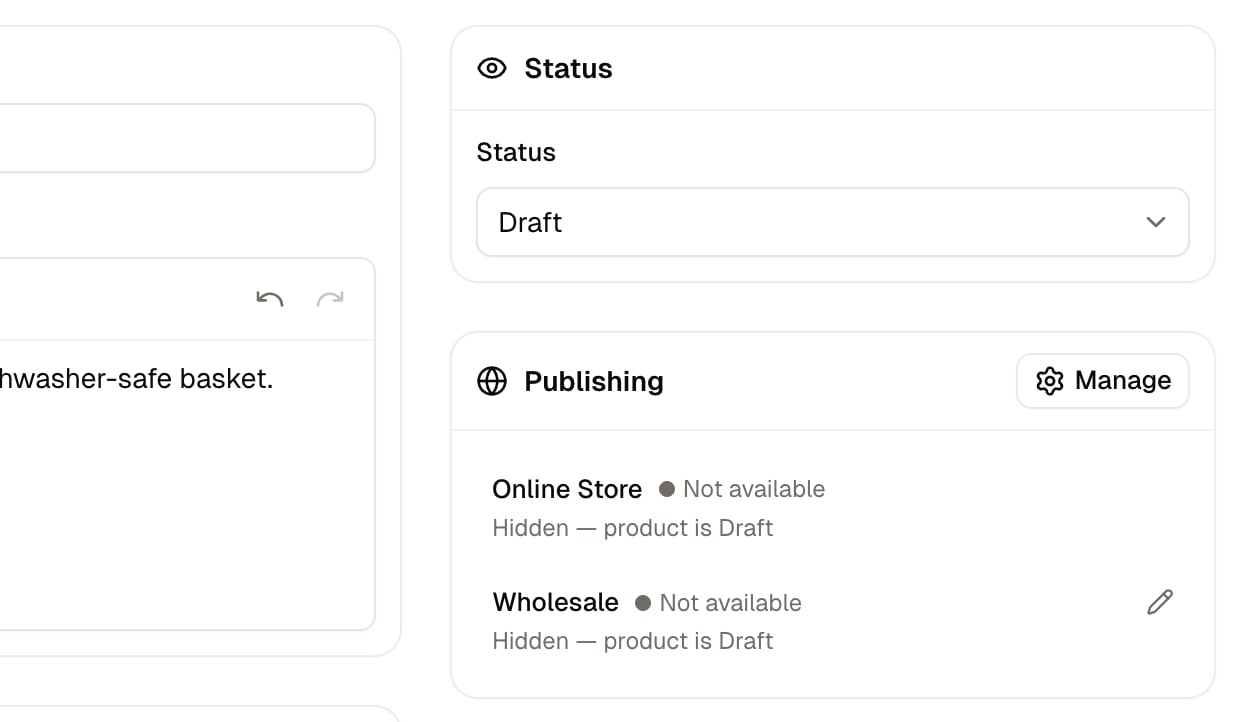The image size is (1252, 722).
Task: Open the Manage publishing settings button
Action: pyautogui.click(x=1103, y=381)
